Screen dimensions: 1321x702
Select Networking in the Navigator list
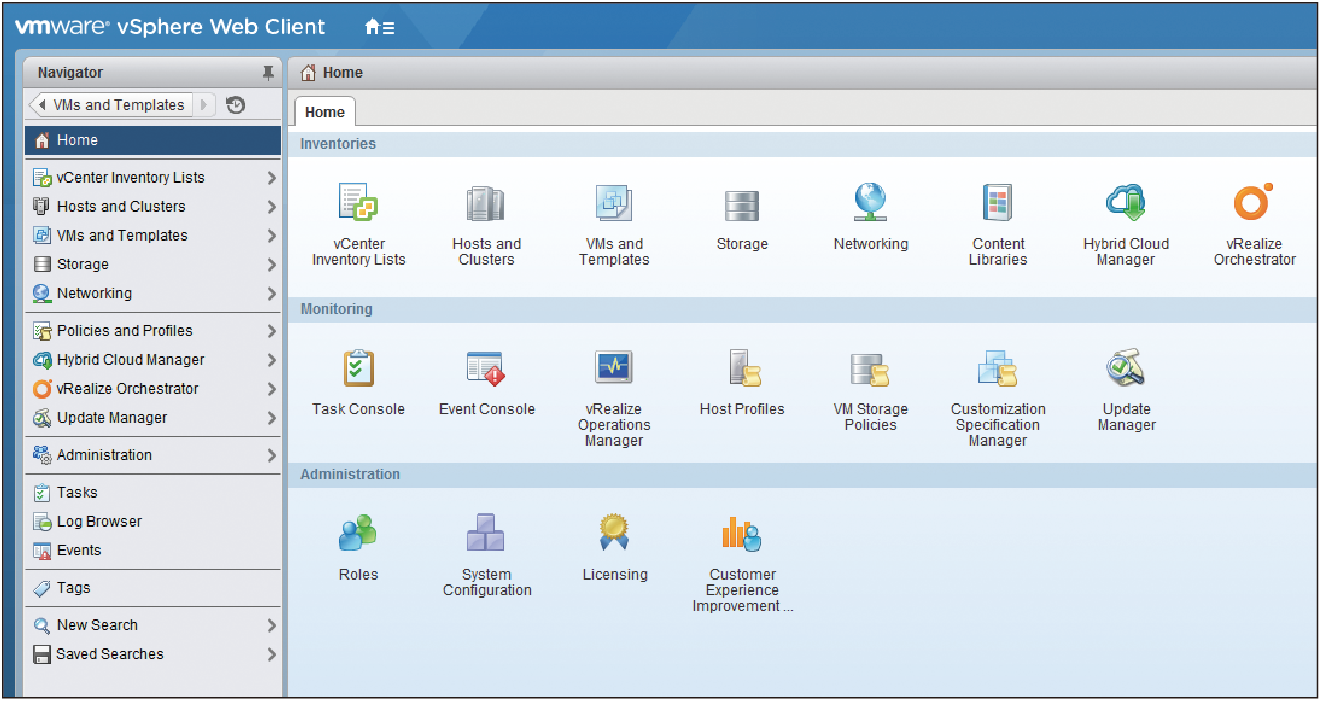pos(152,294)
